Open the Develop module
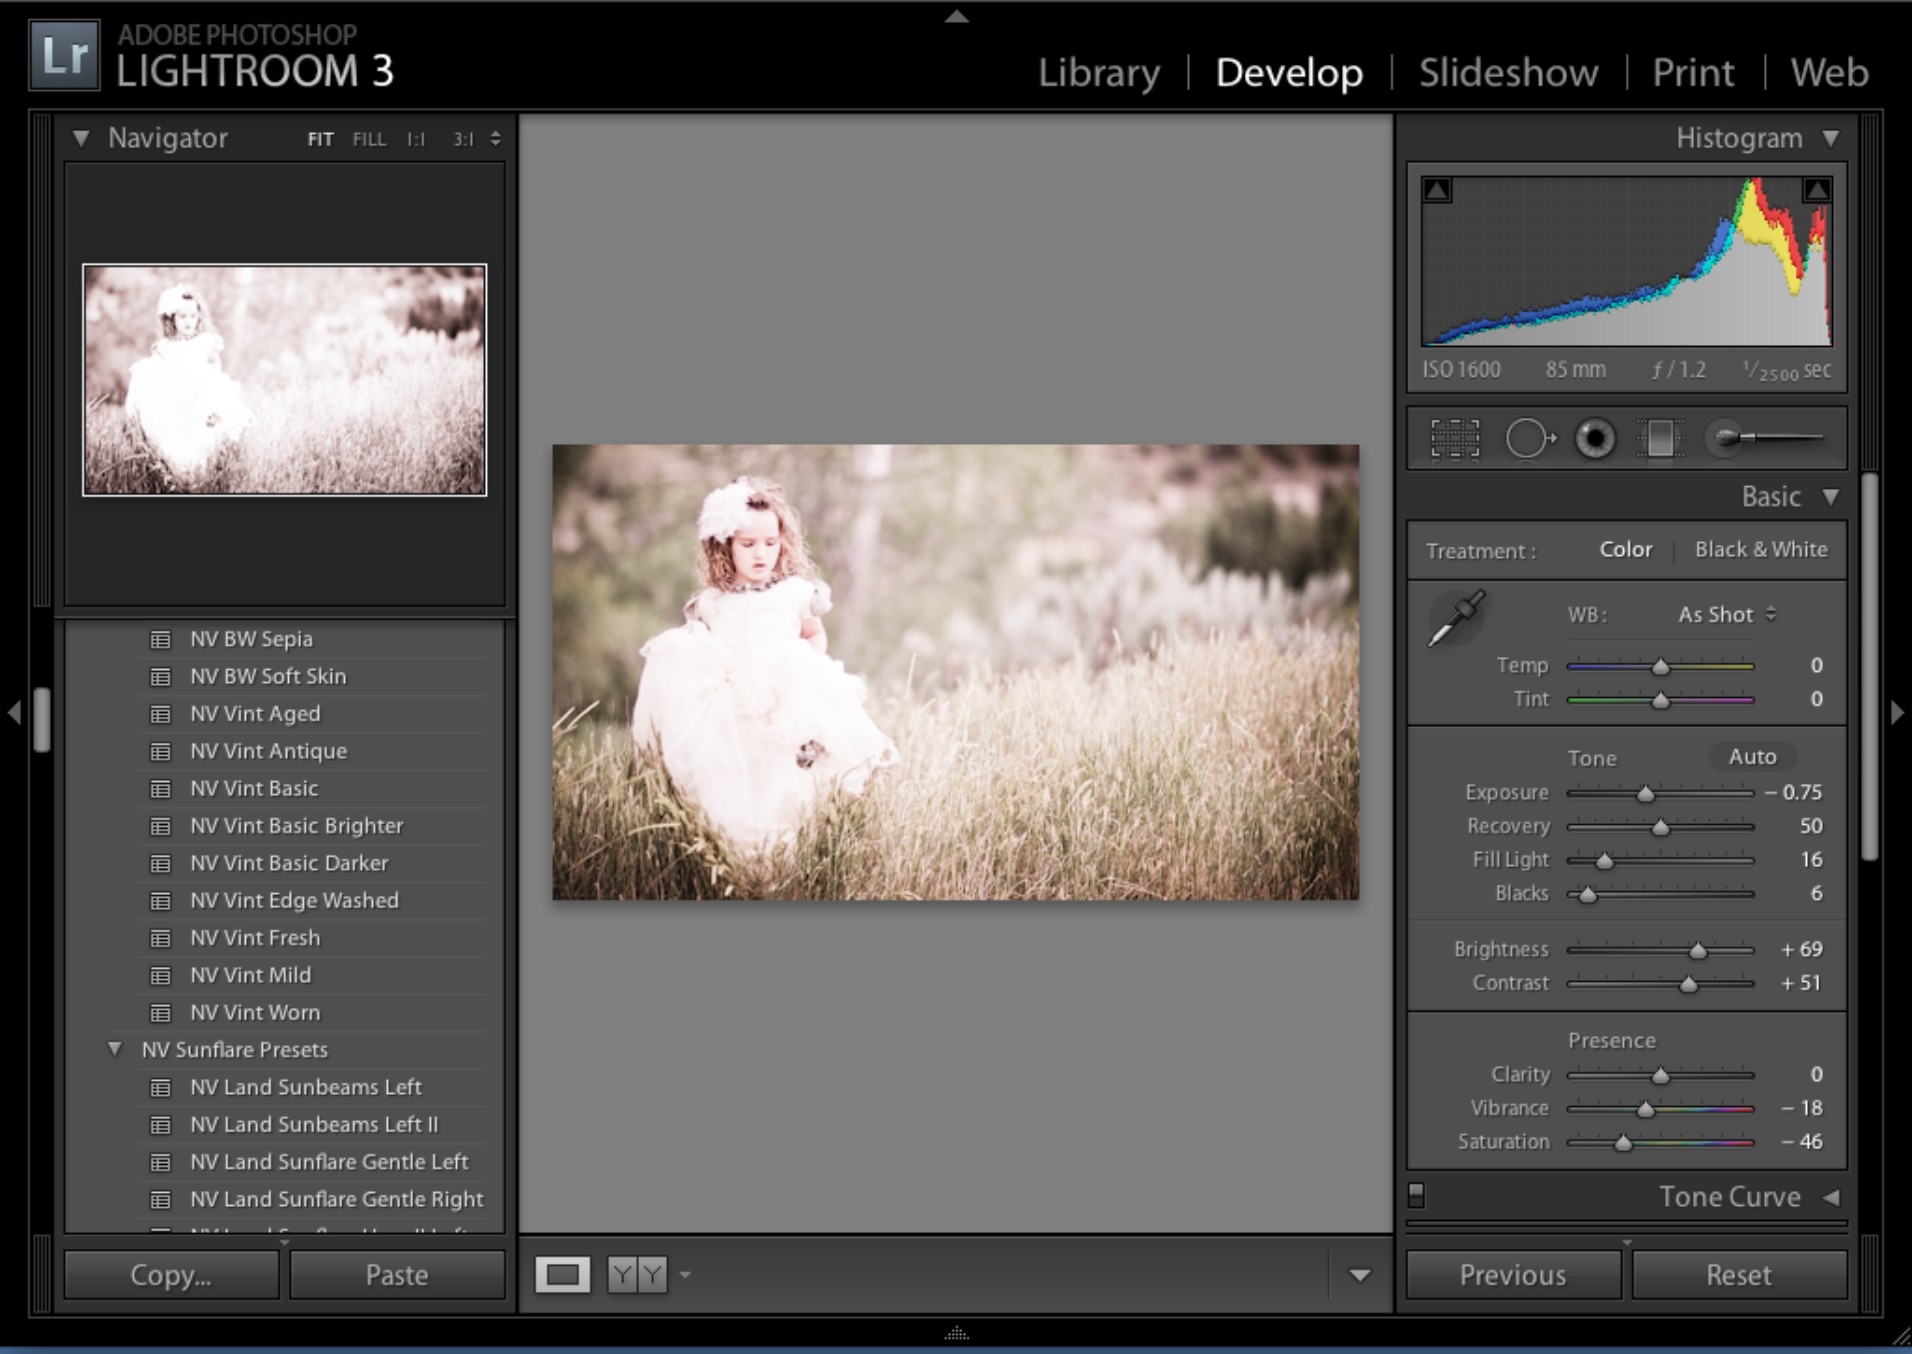Viewport: 1912px width, 1354px height. [x=1288, y=72]
